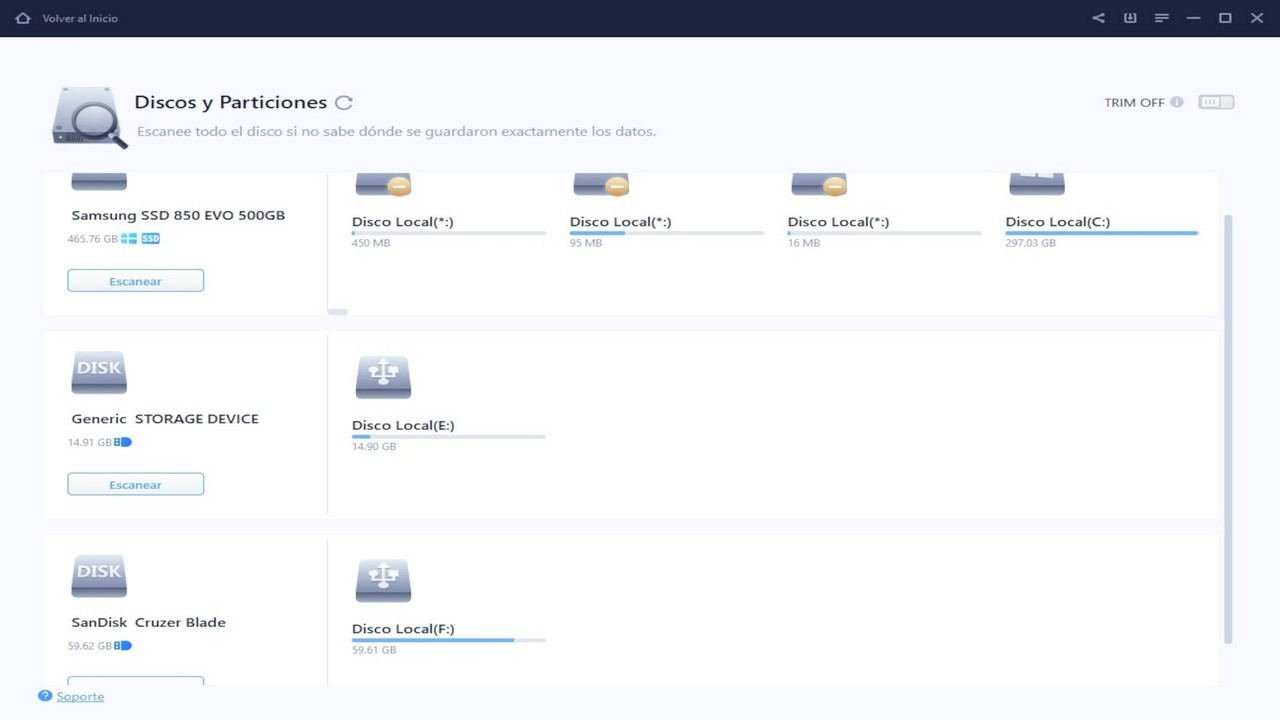Screen dimensions: 1280x720
Task: Open the Soporte link
Action: coord(80,697)
